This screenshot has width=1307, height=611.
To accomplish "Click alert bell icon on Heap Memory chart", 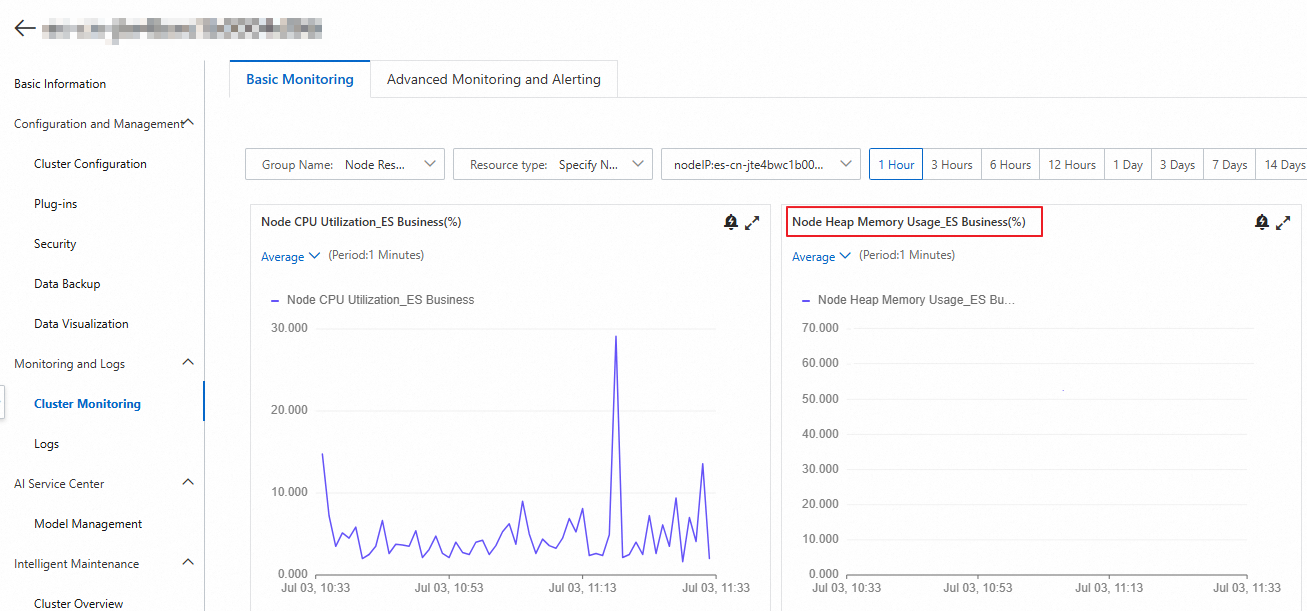I will coord(1261,222).
